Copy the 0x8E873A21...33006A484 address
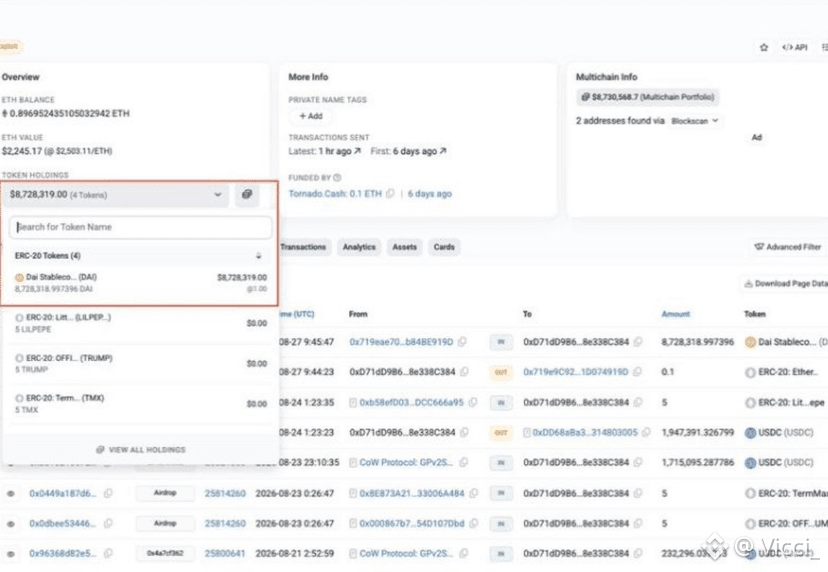This screenshot has height=572, width=828. (x=474, y=494)
